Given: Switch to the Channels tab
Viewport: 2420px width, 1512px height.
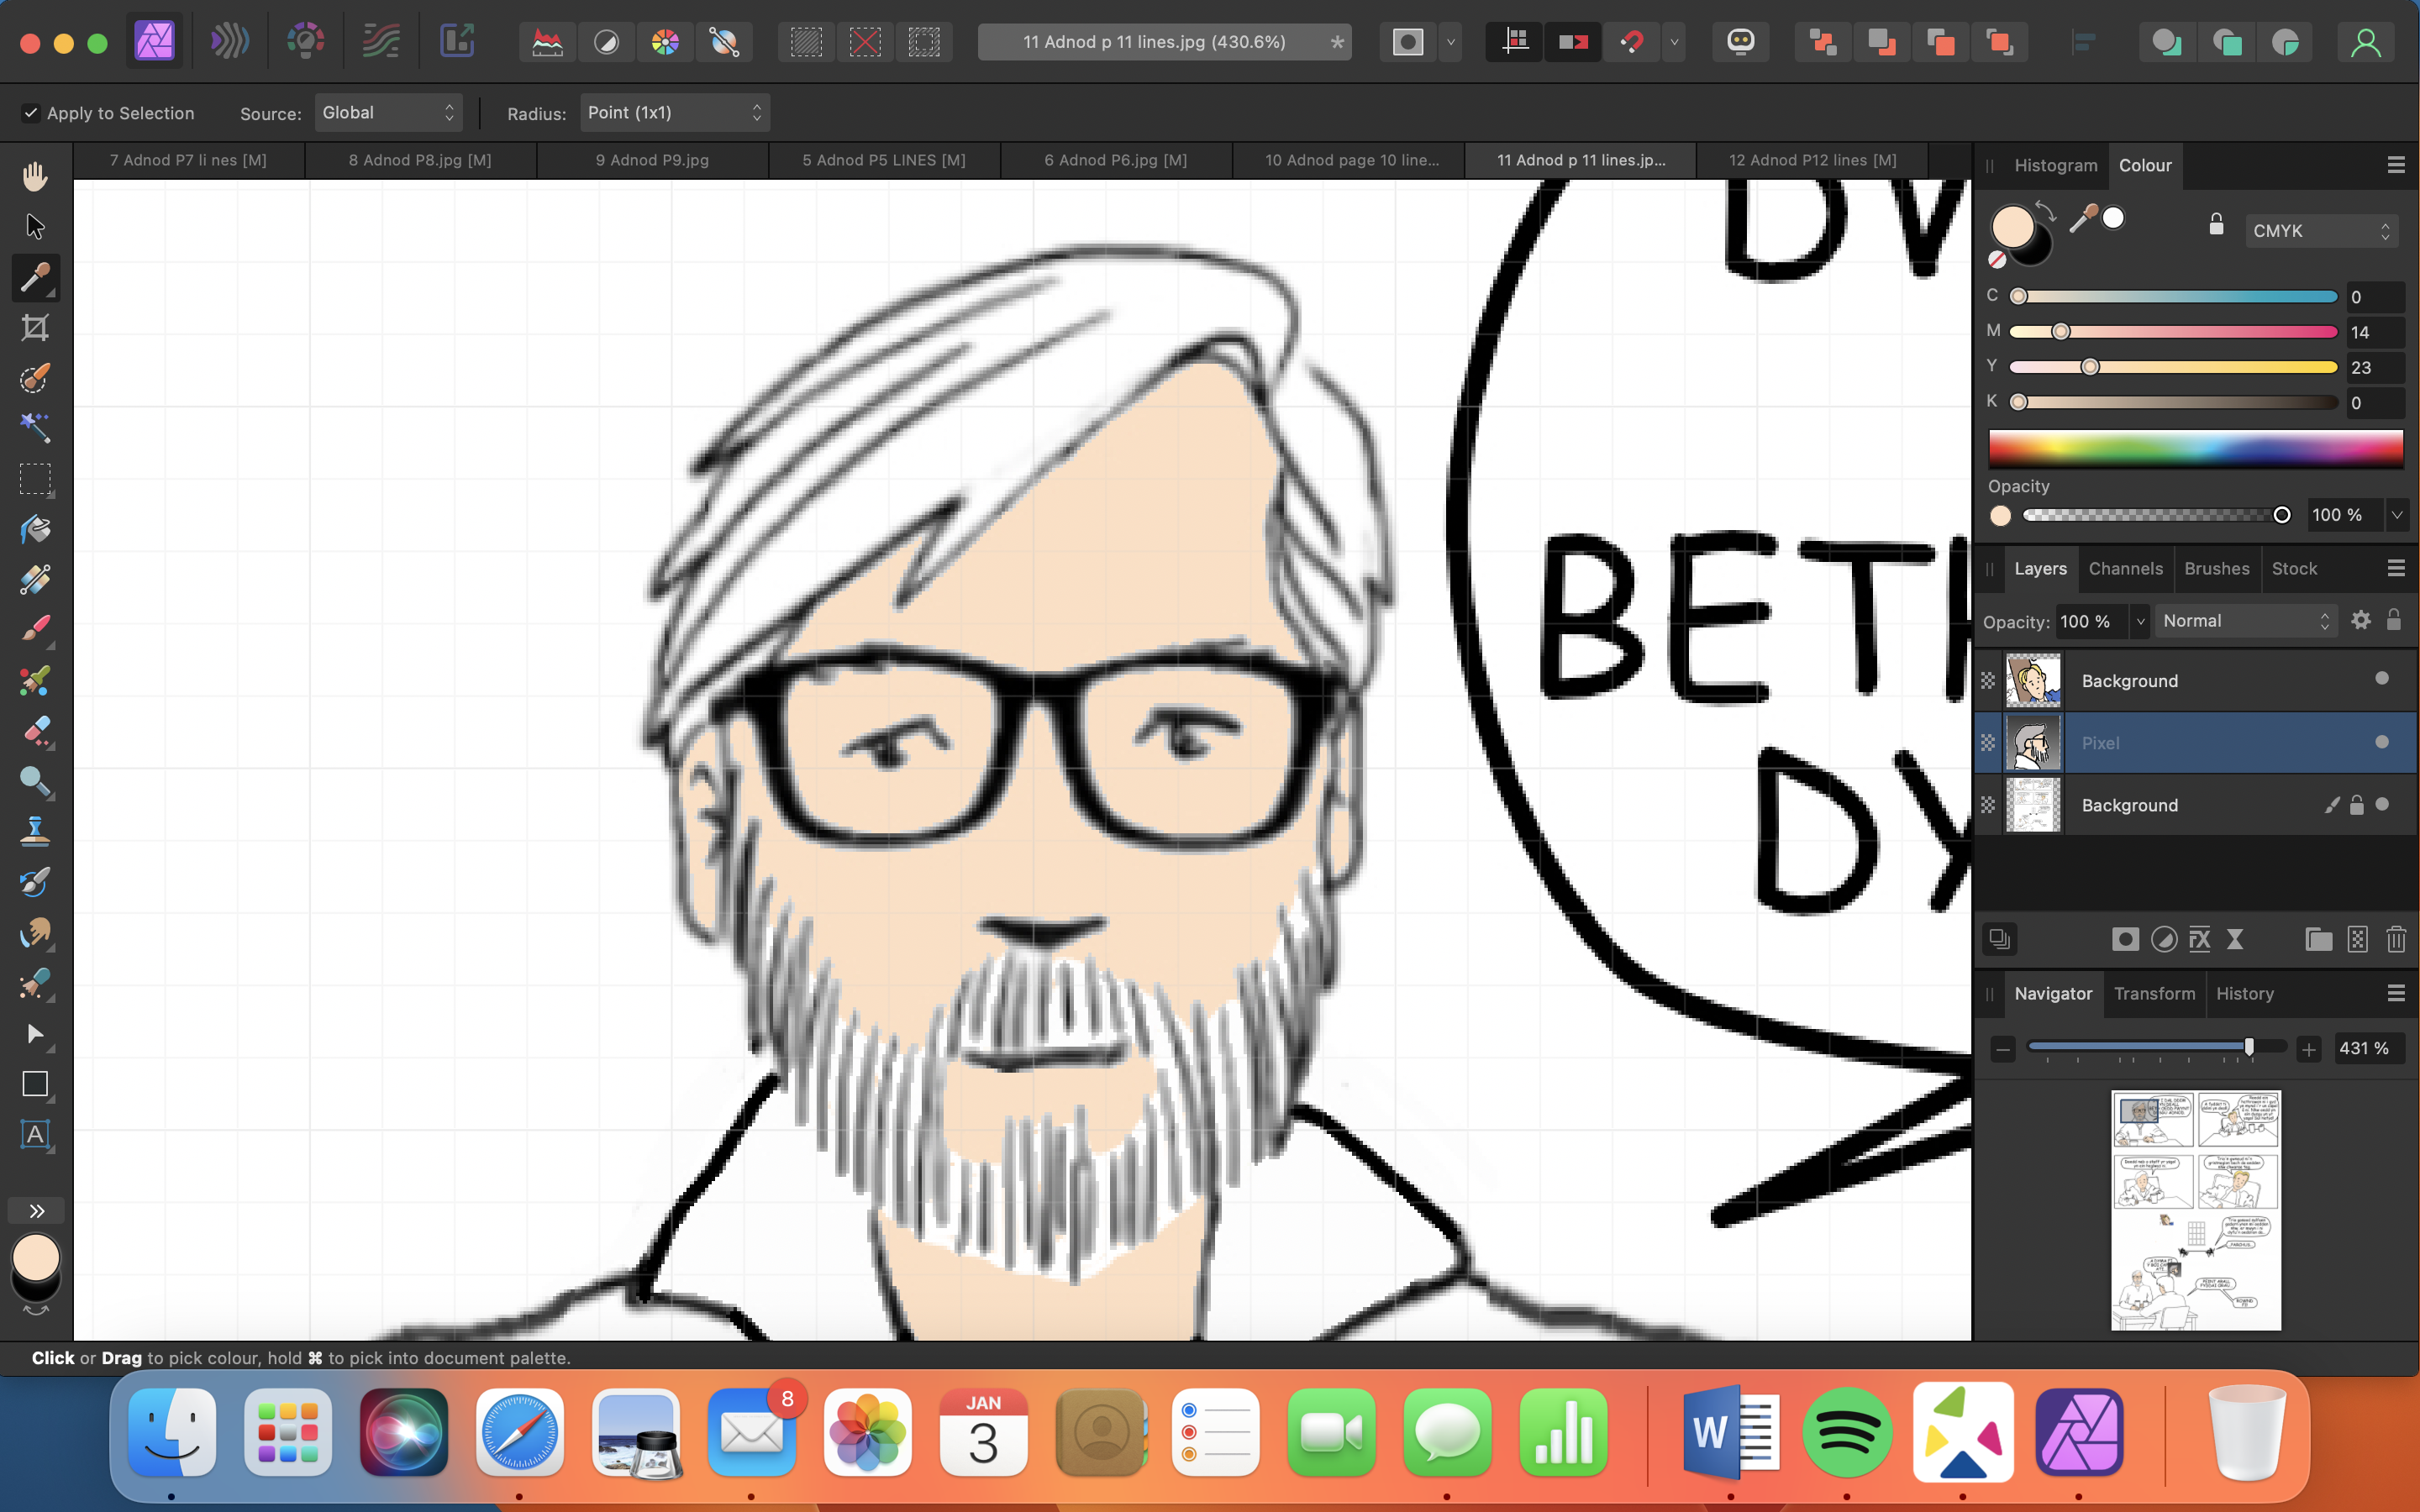Looking at the screenshot, I should click(x=2125, y=568).
